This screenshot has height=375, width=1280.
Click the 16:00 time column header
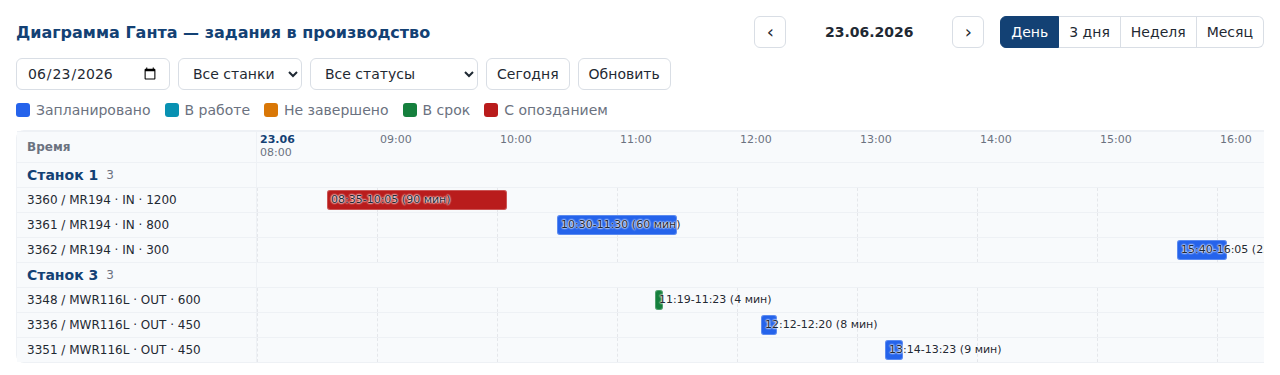click(x=1236, y=139)
